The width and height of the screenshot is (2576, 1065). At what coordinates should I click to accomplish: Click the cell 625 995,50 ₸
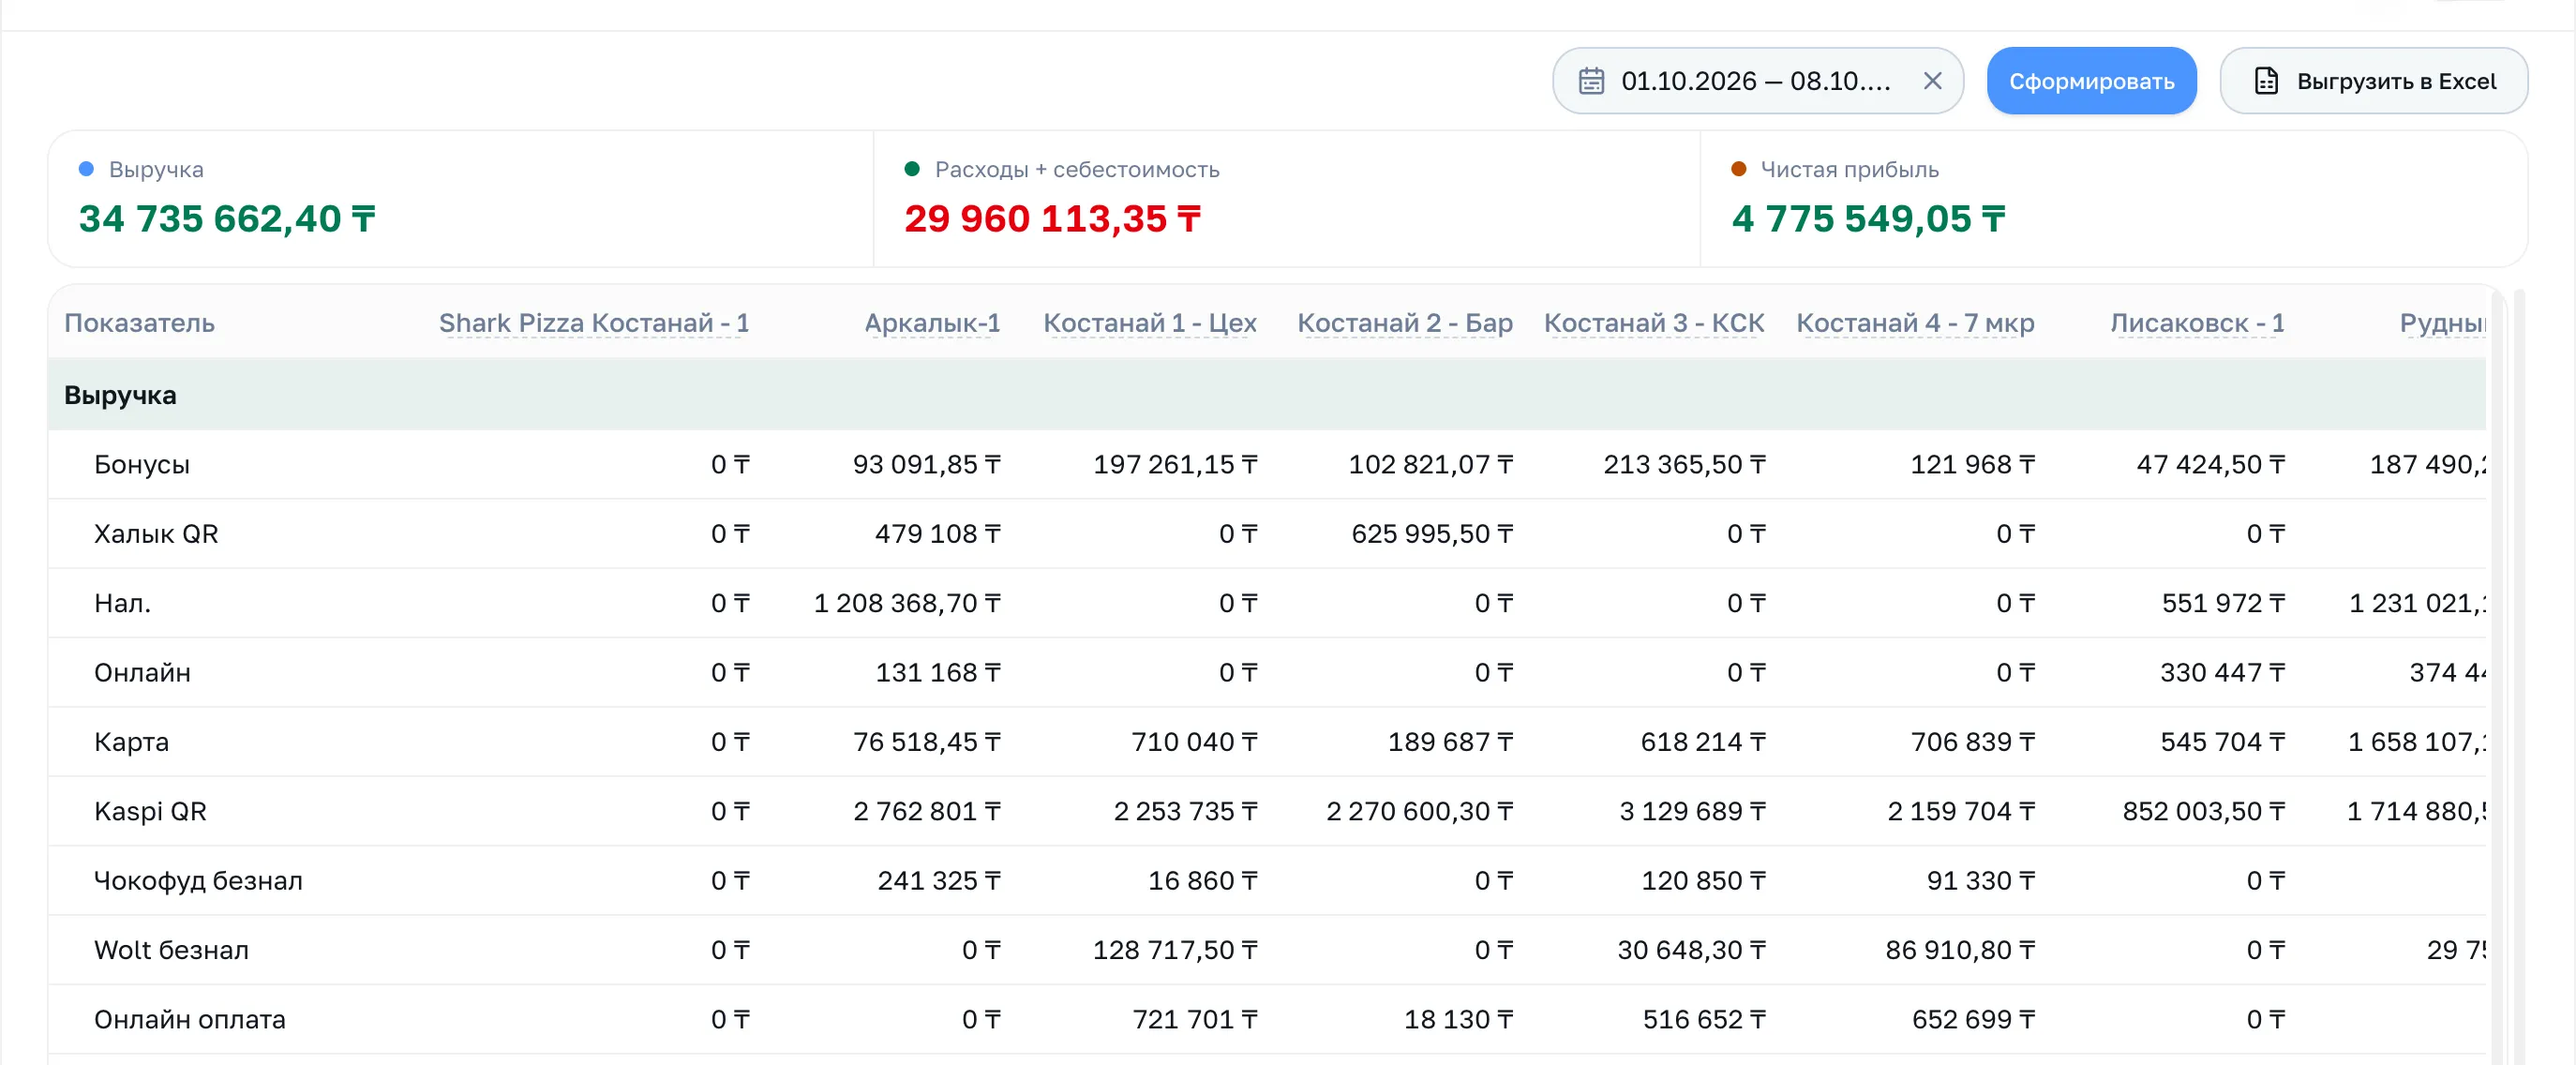(x=1432, y=534)
